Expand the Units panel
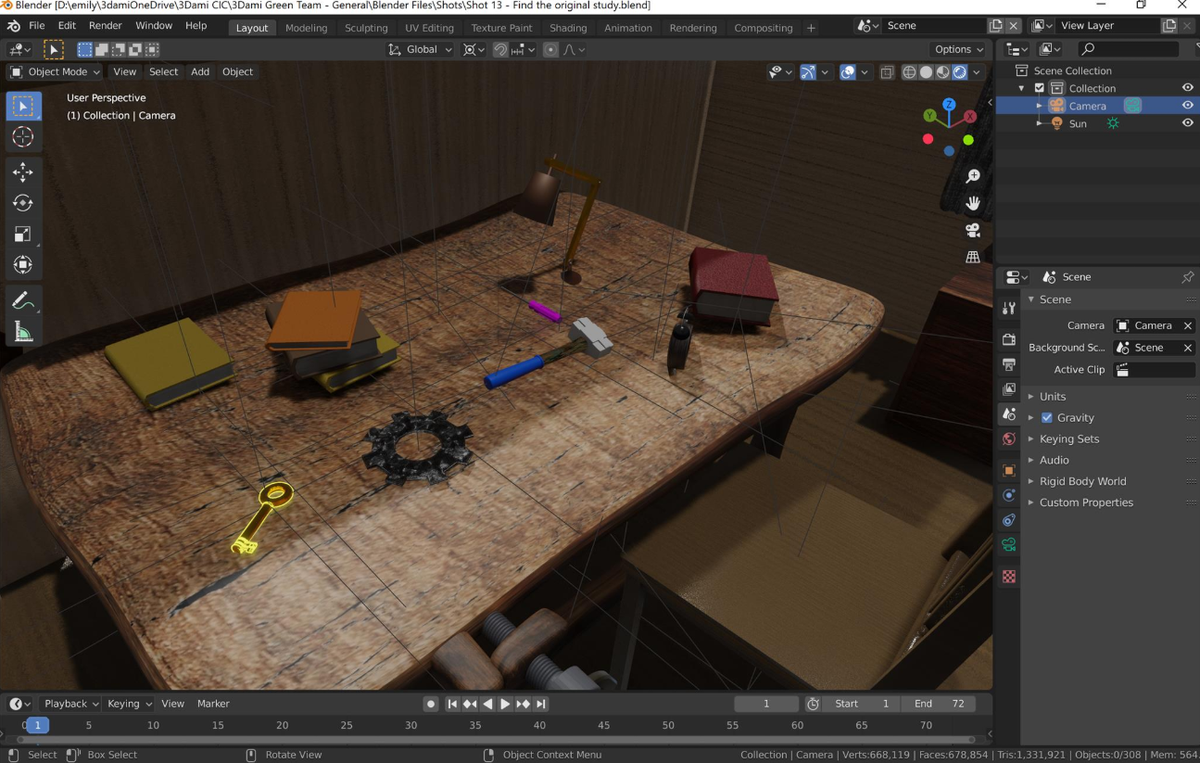Image resolution: width=1200 pixels, height=763 pixels. (x=1053, y=397)
